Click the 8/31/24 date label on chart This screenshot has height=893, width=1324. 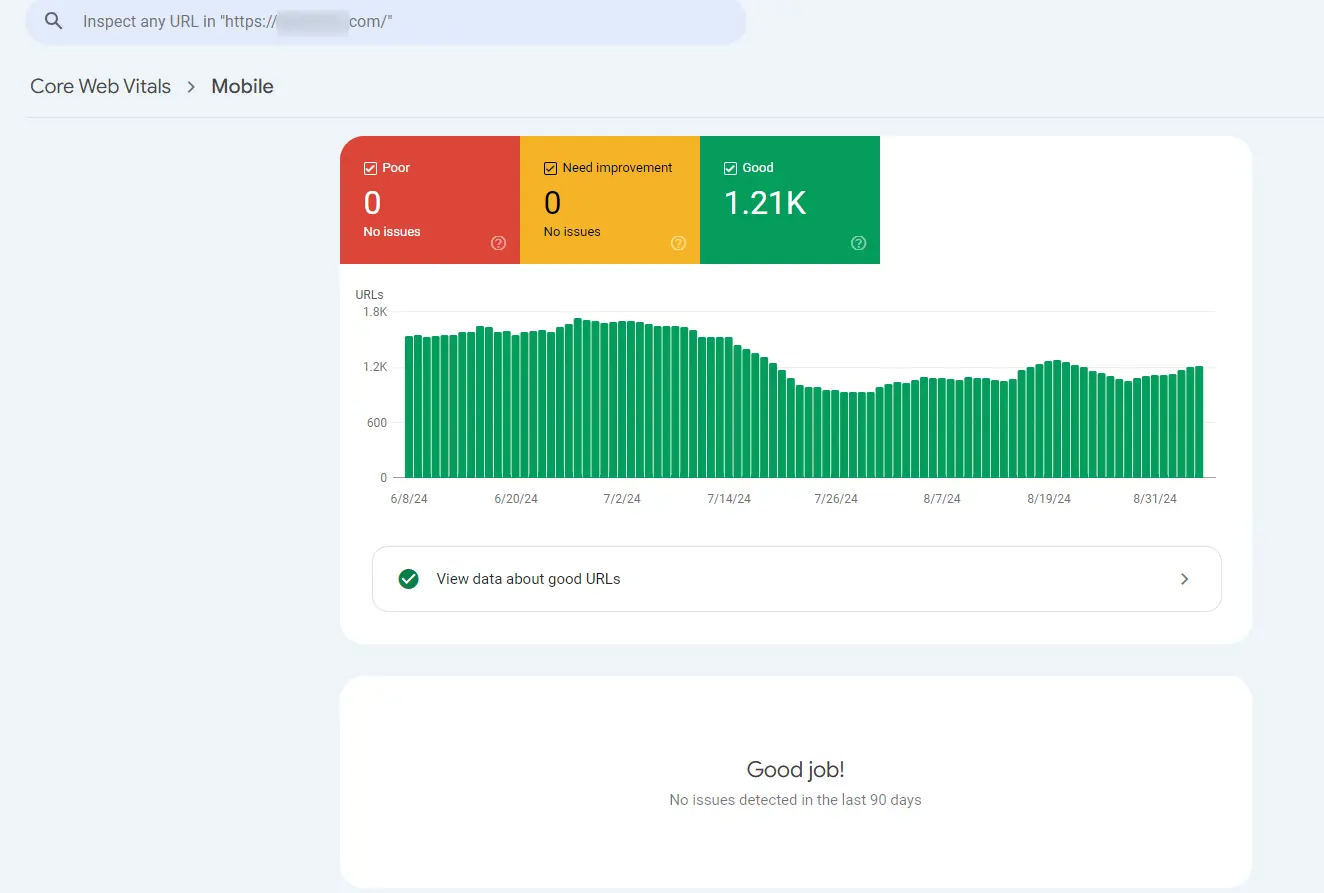click(1155, 499)
